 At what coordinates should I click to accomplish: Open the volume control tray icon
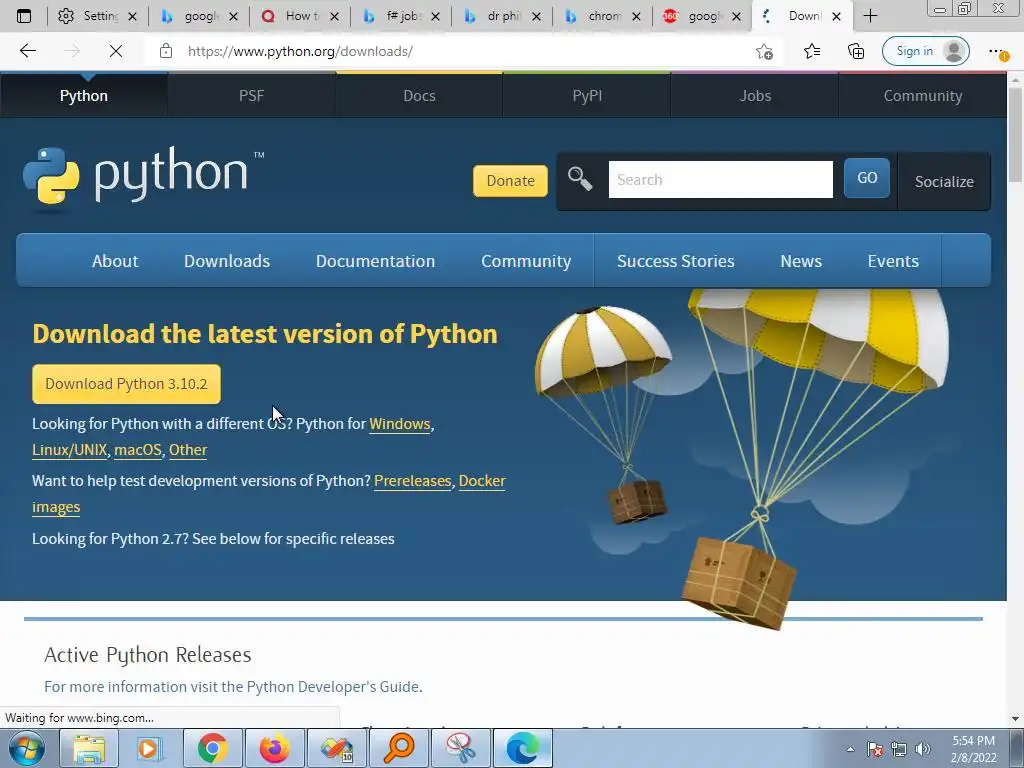point(923,749)
